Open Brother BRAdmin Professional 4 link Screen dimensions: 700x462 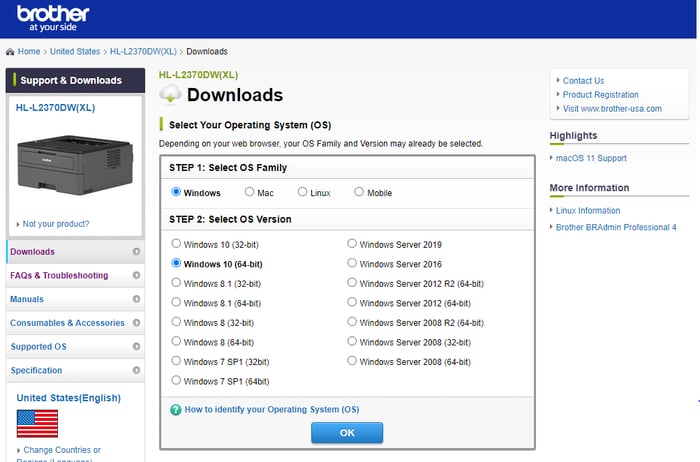tap(616, 227)
